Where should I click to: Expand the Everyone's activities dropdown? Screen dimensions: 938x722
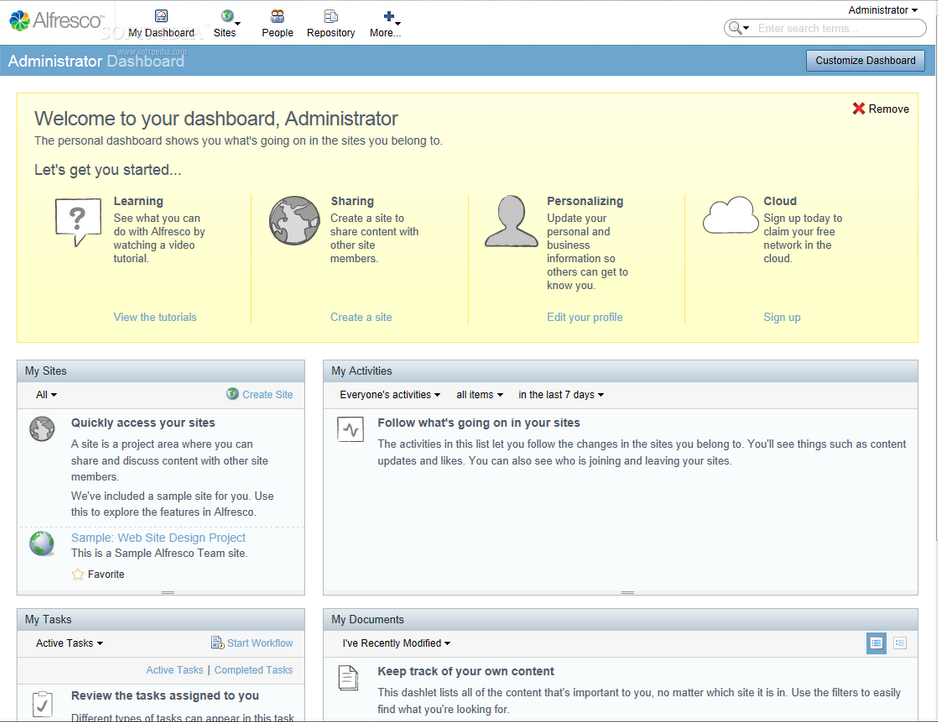tap(390, 395)
